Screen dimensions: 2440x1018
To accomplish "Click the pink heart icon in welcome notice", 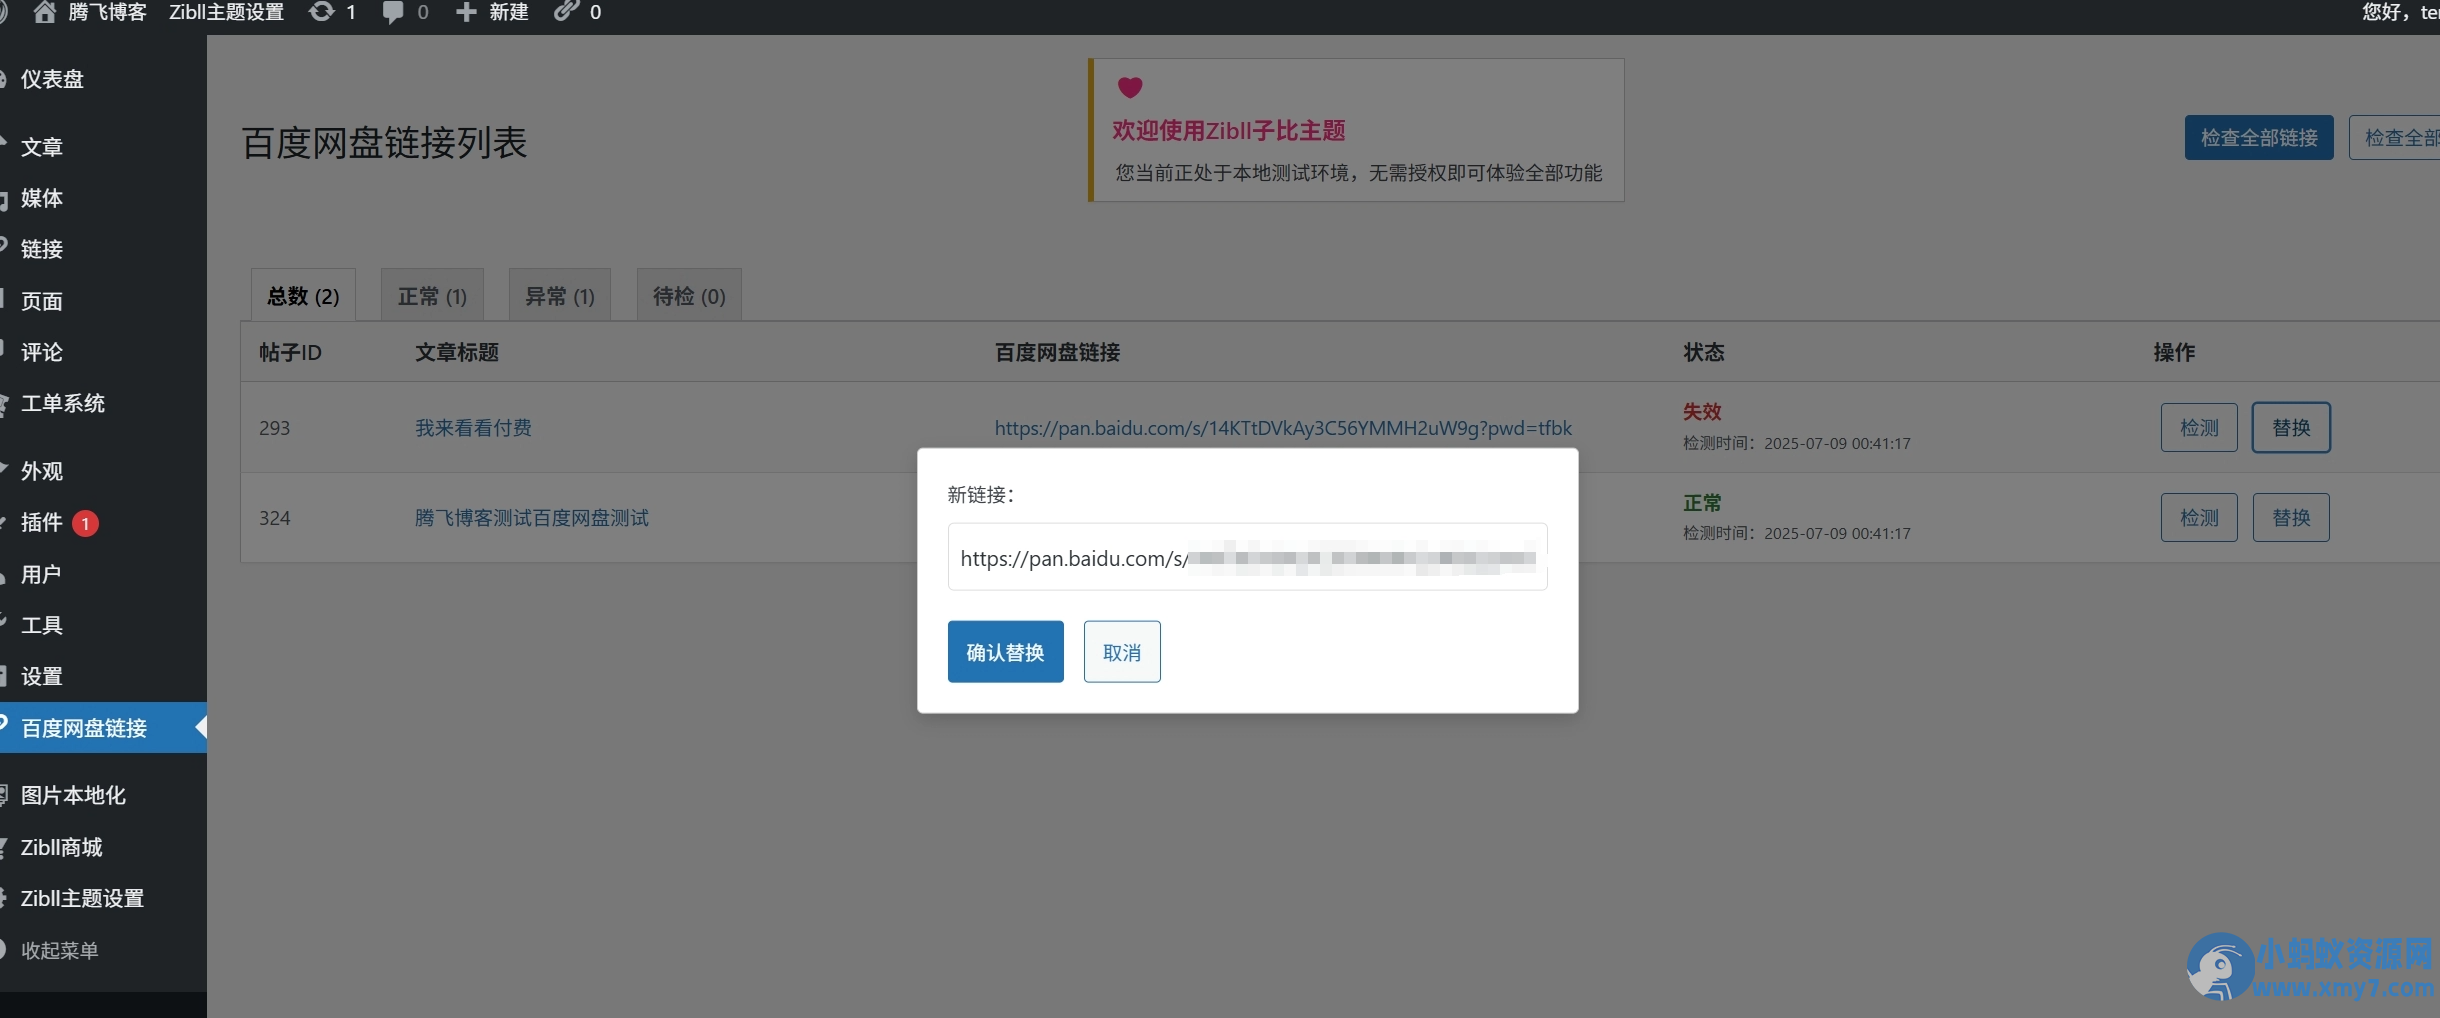I will 1130,87.
